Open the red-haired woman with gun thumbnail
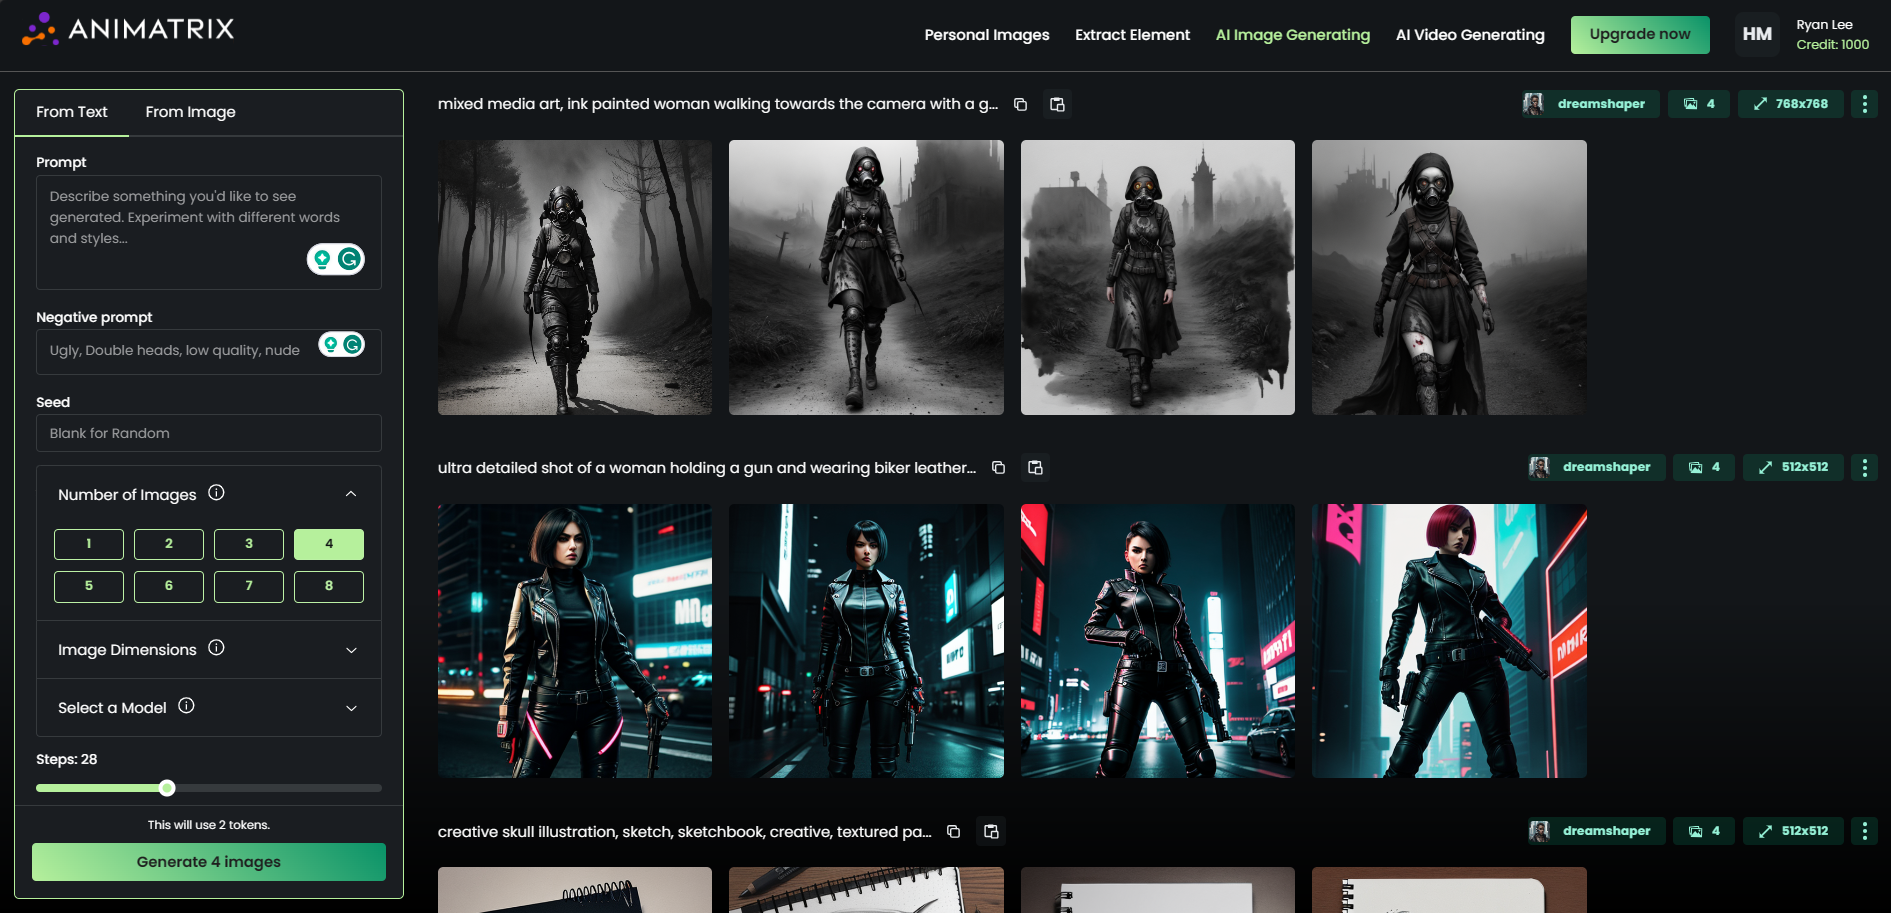Viewport: 1891px width, 913px height. click(x=1449, y=641)
